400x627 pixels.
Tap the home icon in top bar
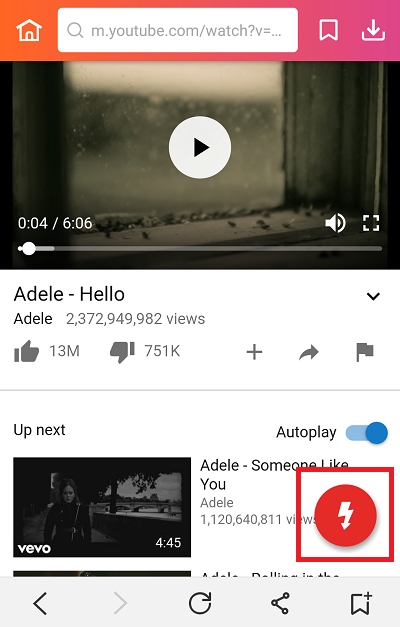click(x=29, y=30)
